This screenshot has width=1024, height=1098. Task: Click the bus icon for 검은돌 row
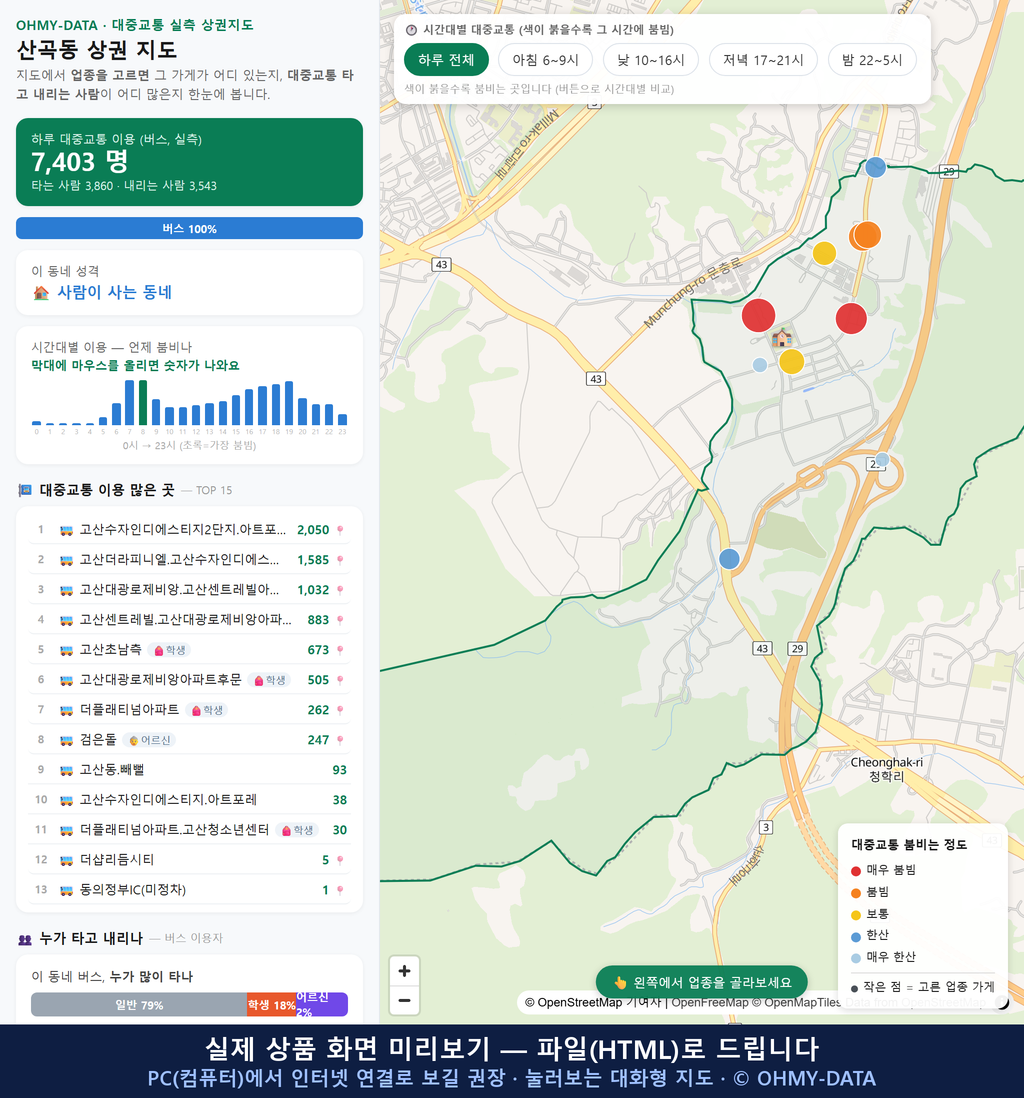67,740
